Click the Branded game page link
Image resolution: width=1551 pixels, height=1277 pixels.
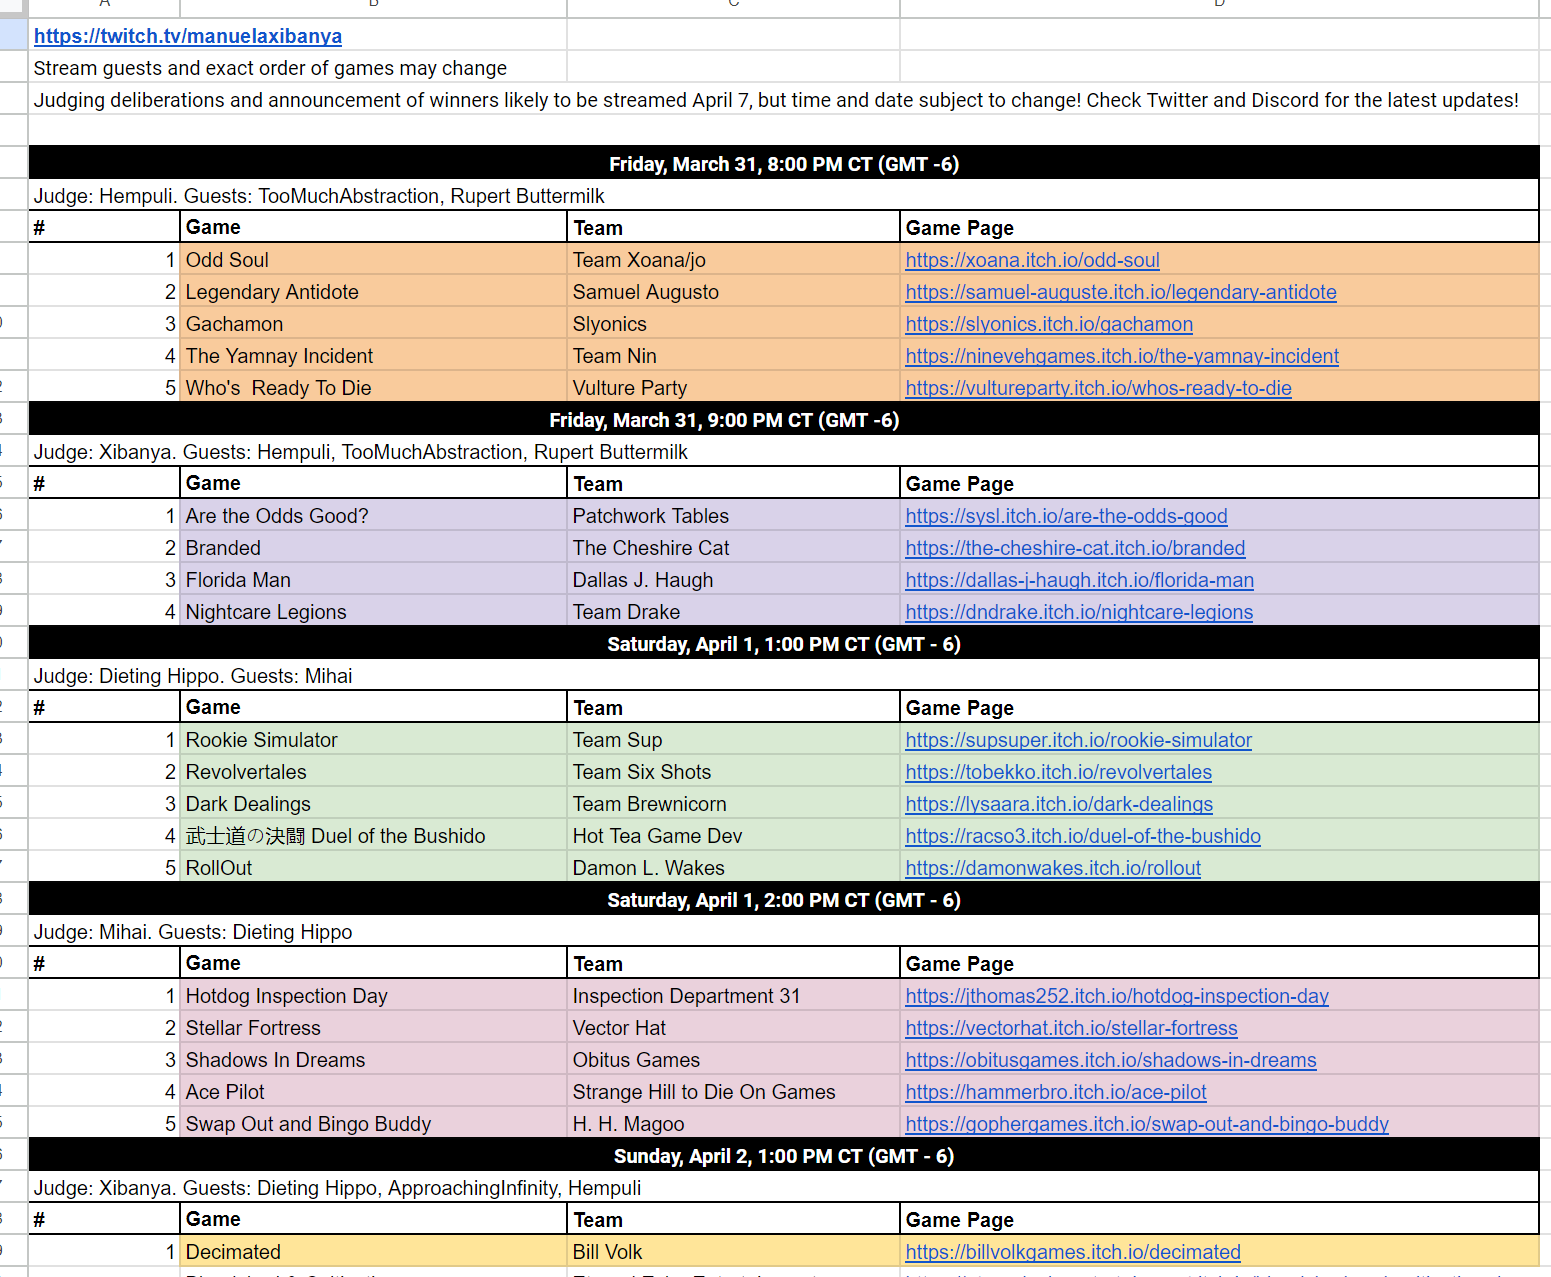(1075, 549)
